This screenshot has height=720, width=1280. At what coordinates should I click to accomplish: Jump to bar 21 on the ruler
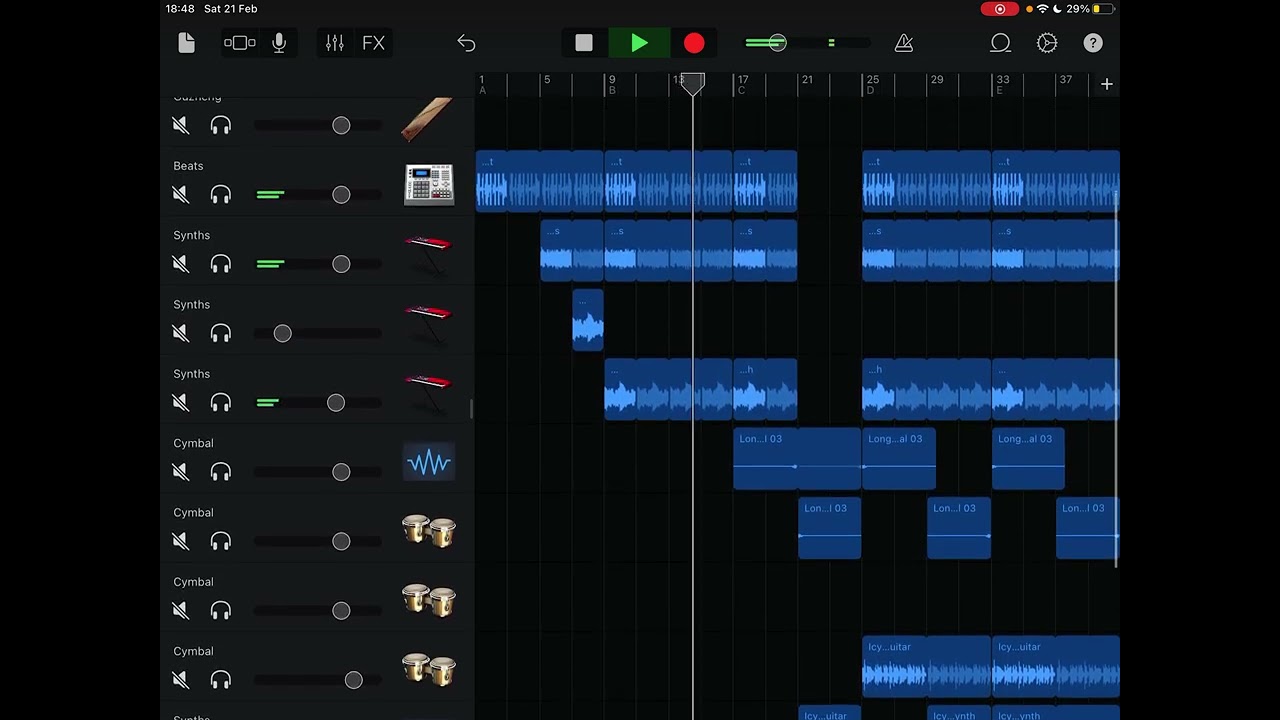click(x=807, y=80)
